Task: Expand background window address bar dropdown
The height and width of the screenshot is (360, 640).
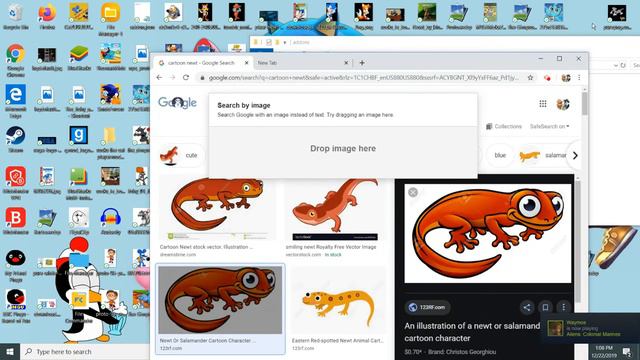Action: coord(616,65)
